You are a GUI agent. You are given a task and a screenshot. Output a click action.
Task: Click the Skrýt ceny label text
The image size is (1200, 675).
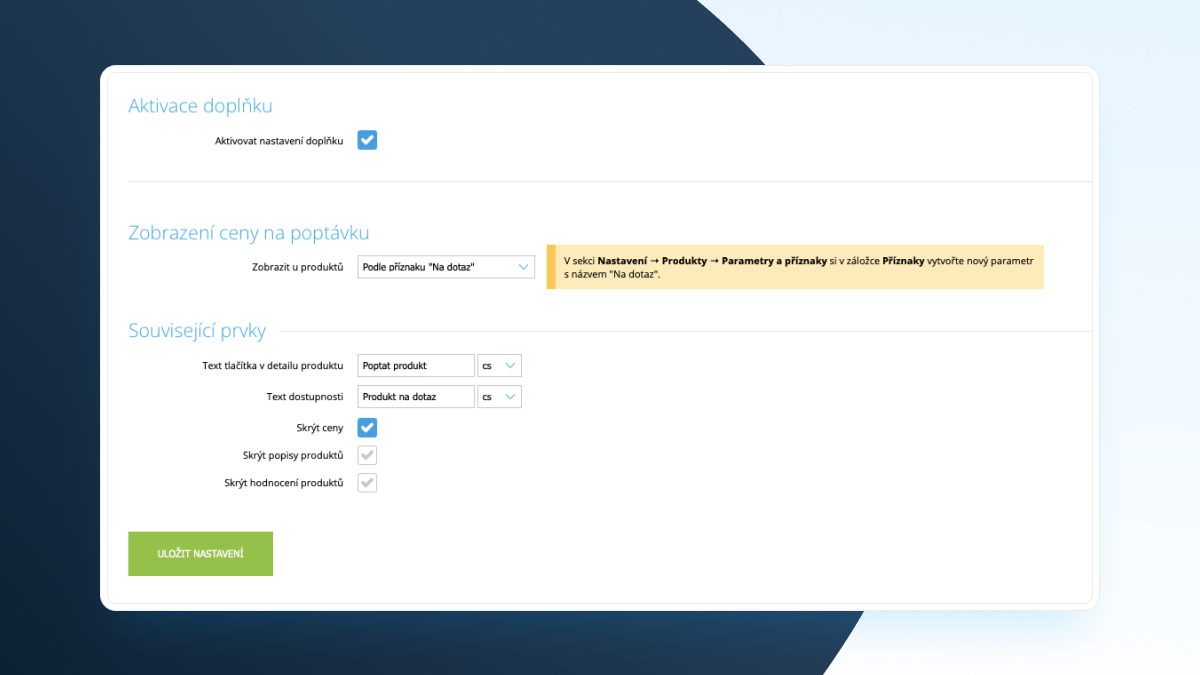pyautogui.click(x=319, y=428)
